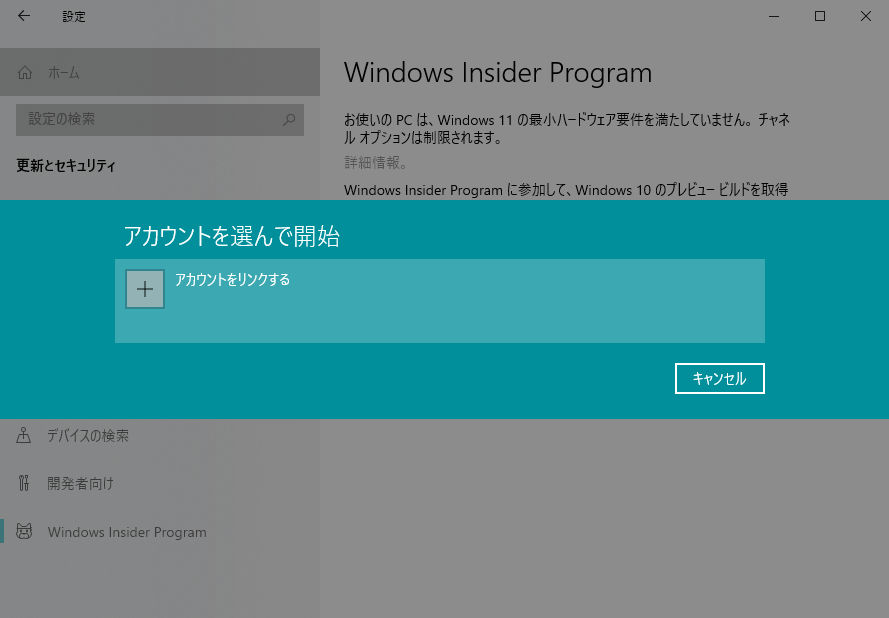Image resolution: width=889 pixels, height=618 pixels.
Task: Click the plus icon to link an account
Action: (145, 289)
